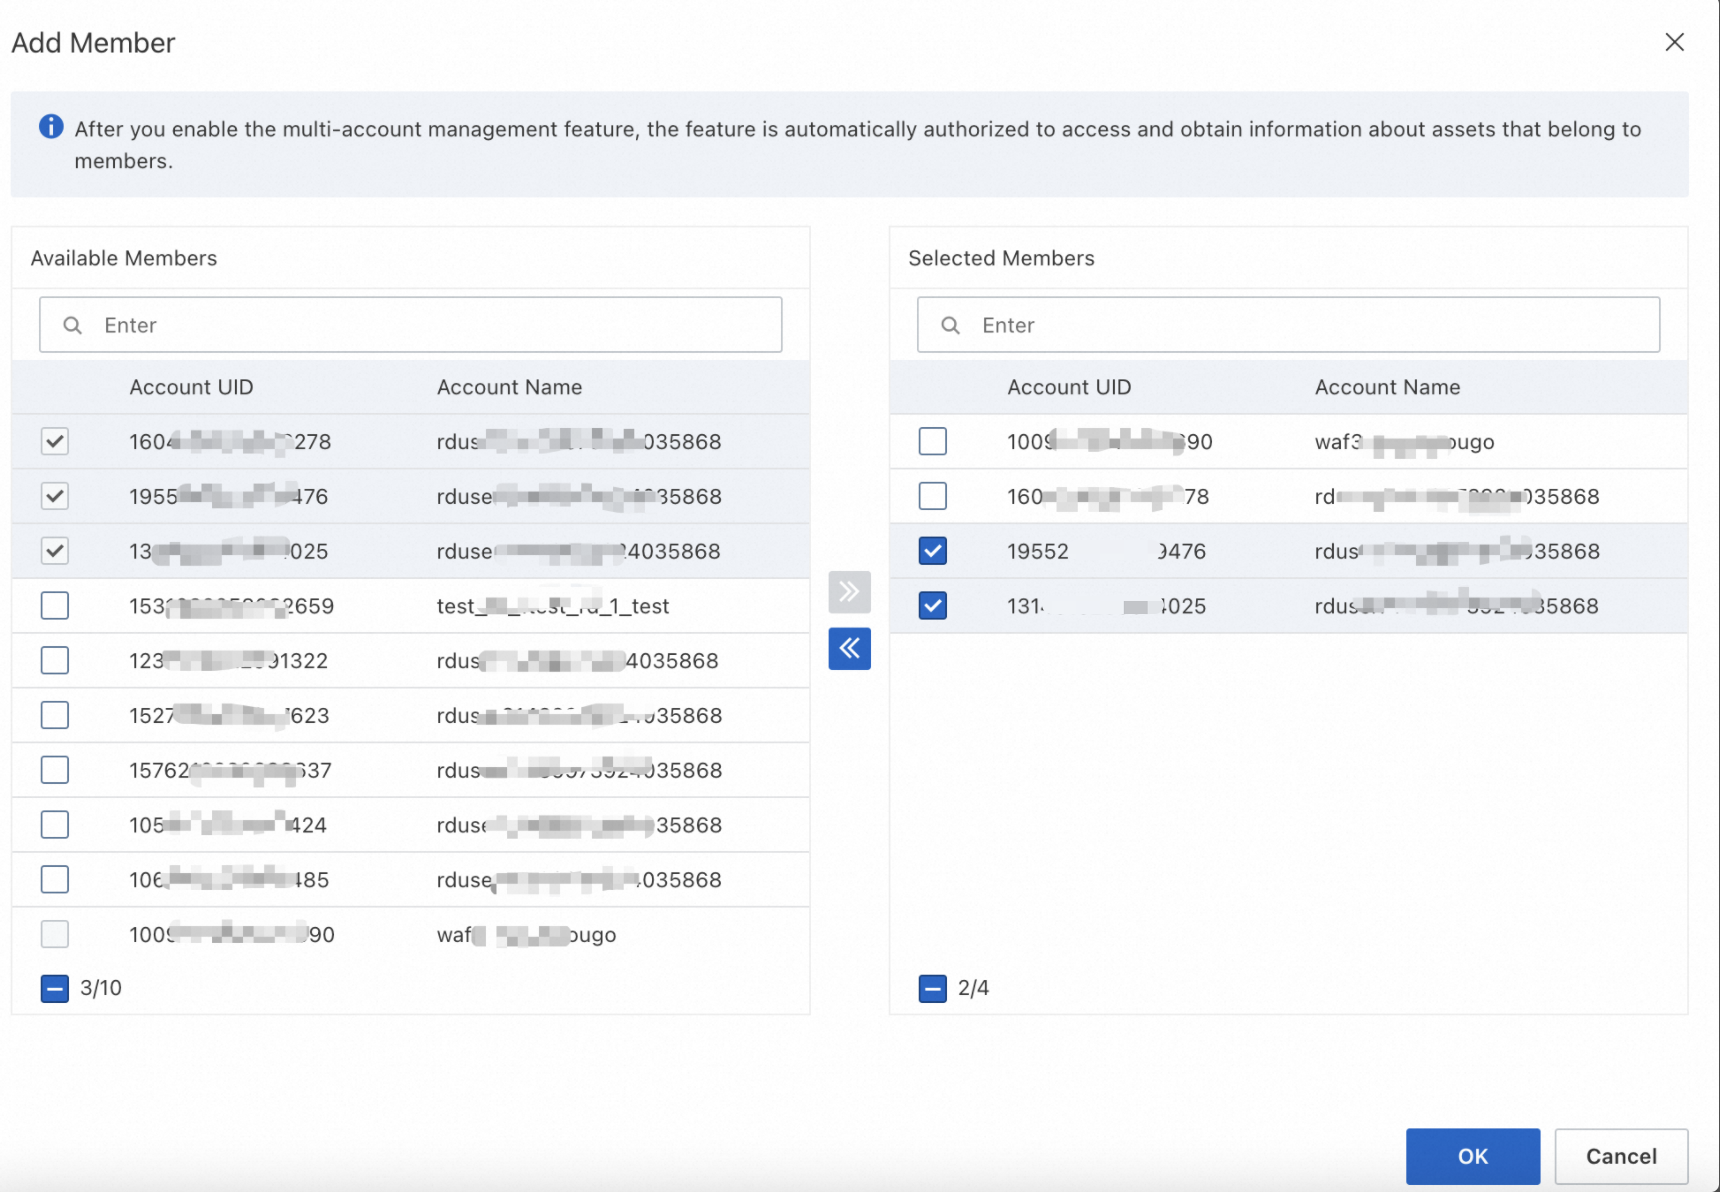Click Account Name header in Selected Members

click(x=1387, y=387)
